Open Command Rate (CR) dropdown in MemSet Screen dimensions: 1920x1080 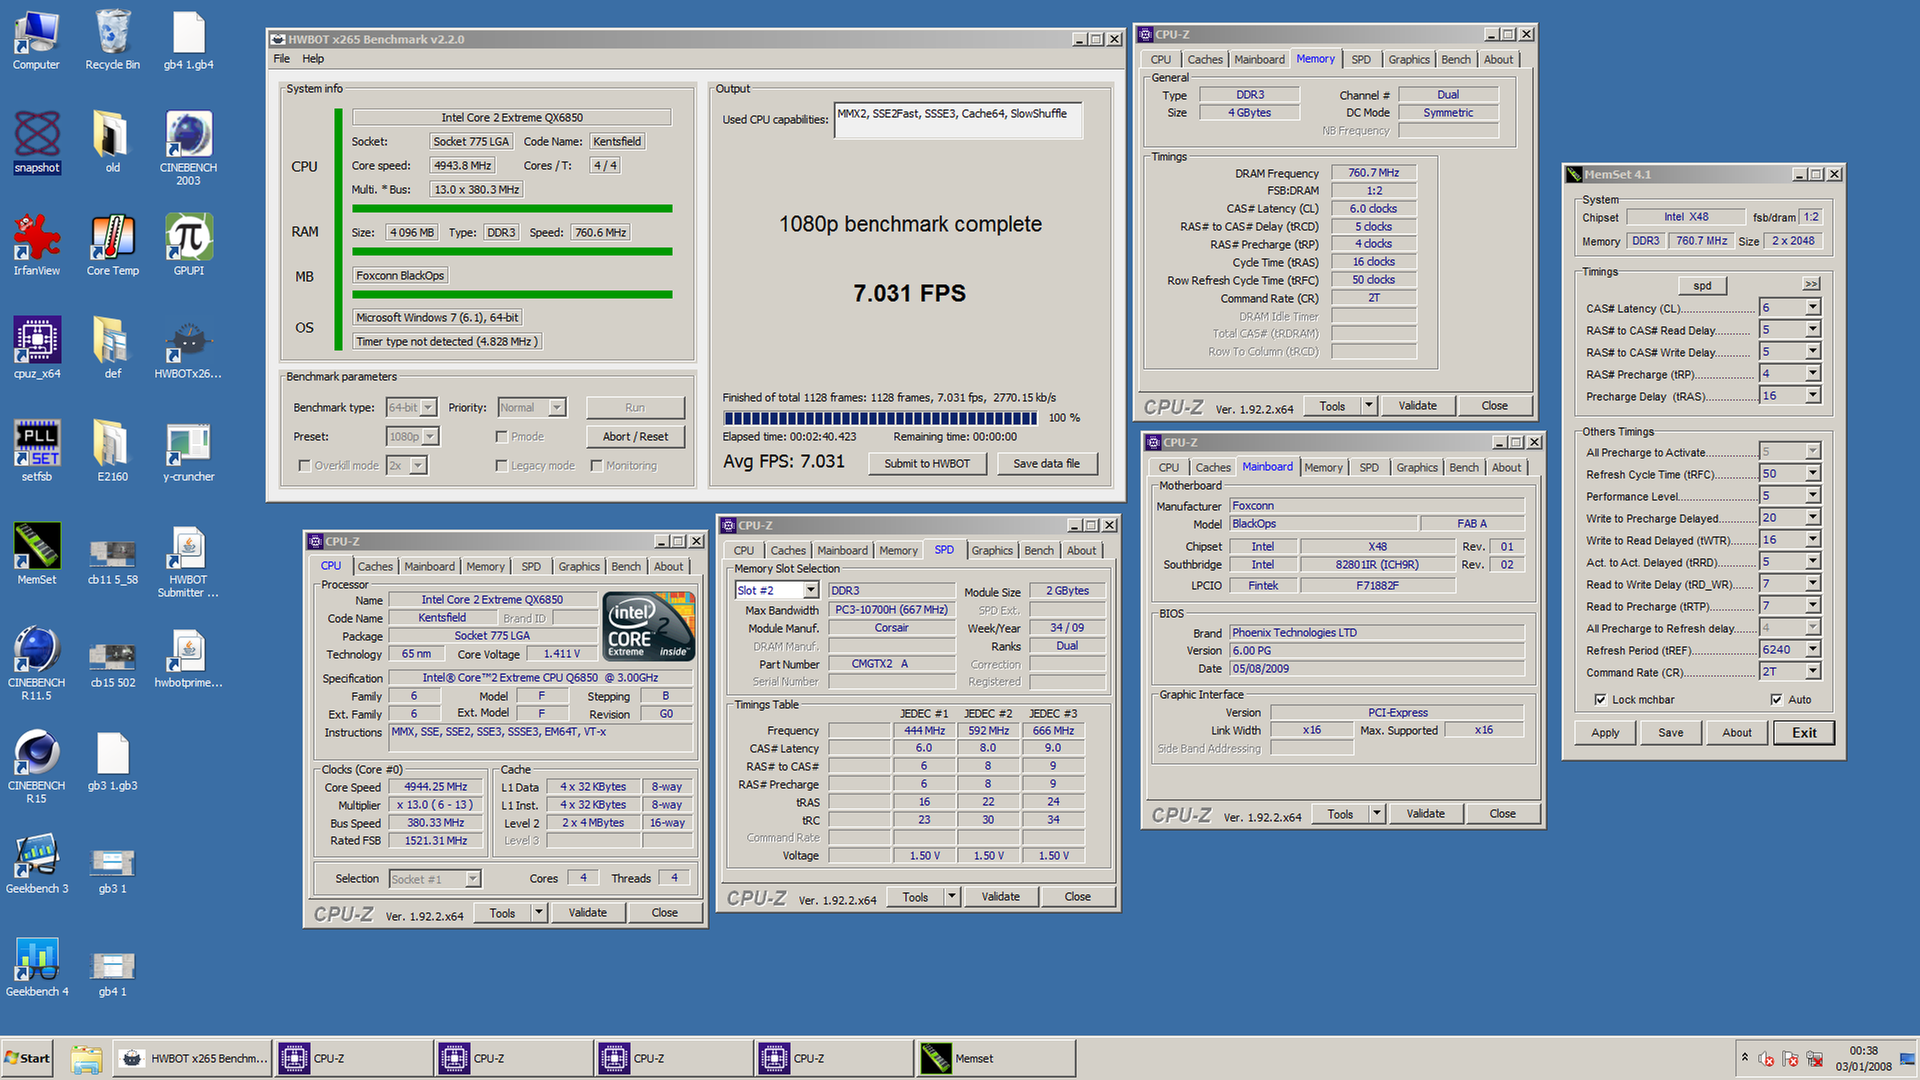point(1812,672)
